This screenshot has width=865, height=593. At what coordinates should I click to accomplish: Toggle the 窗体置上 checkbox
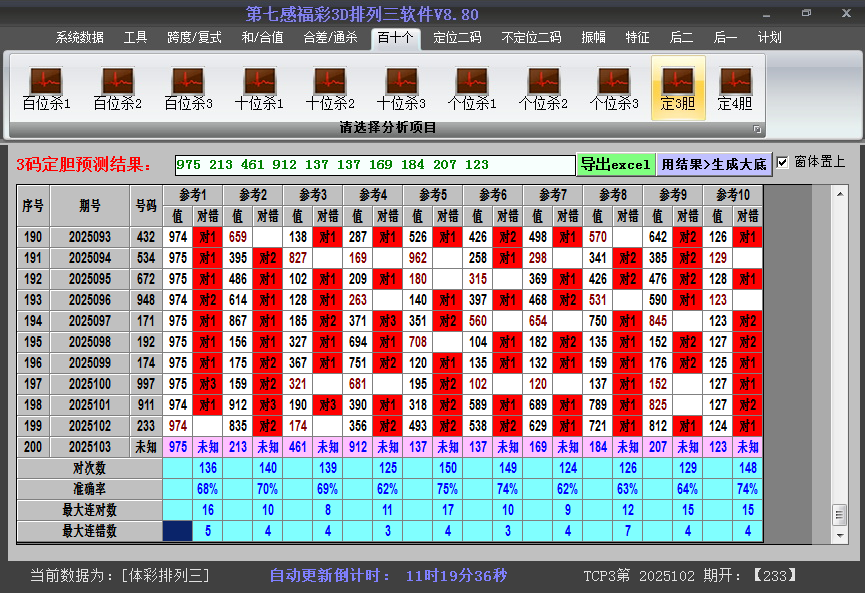pos(782,162)
